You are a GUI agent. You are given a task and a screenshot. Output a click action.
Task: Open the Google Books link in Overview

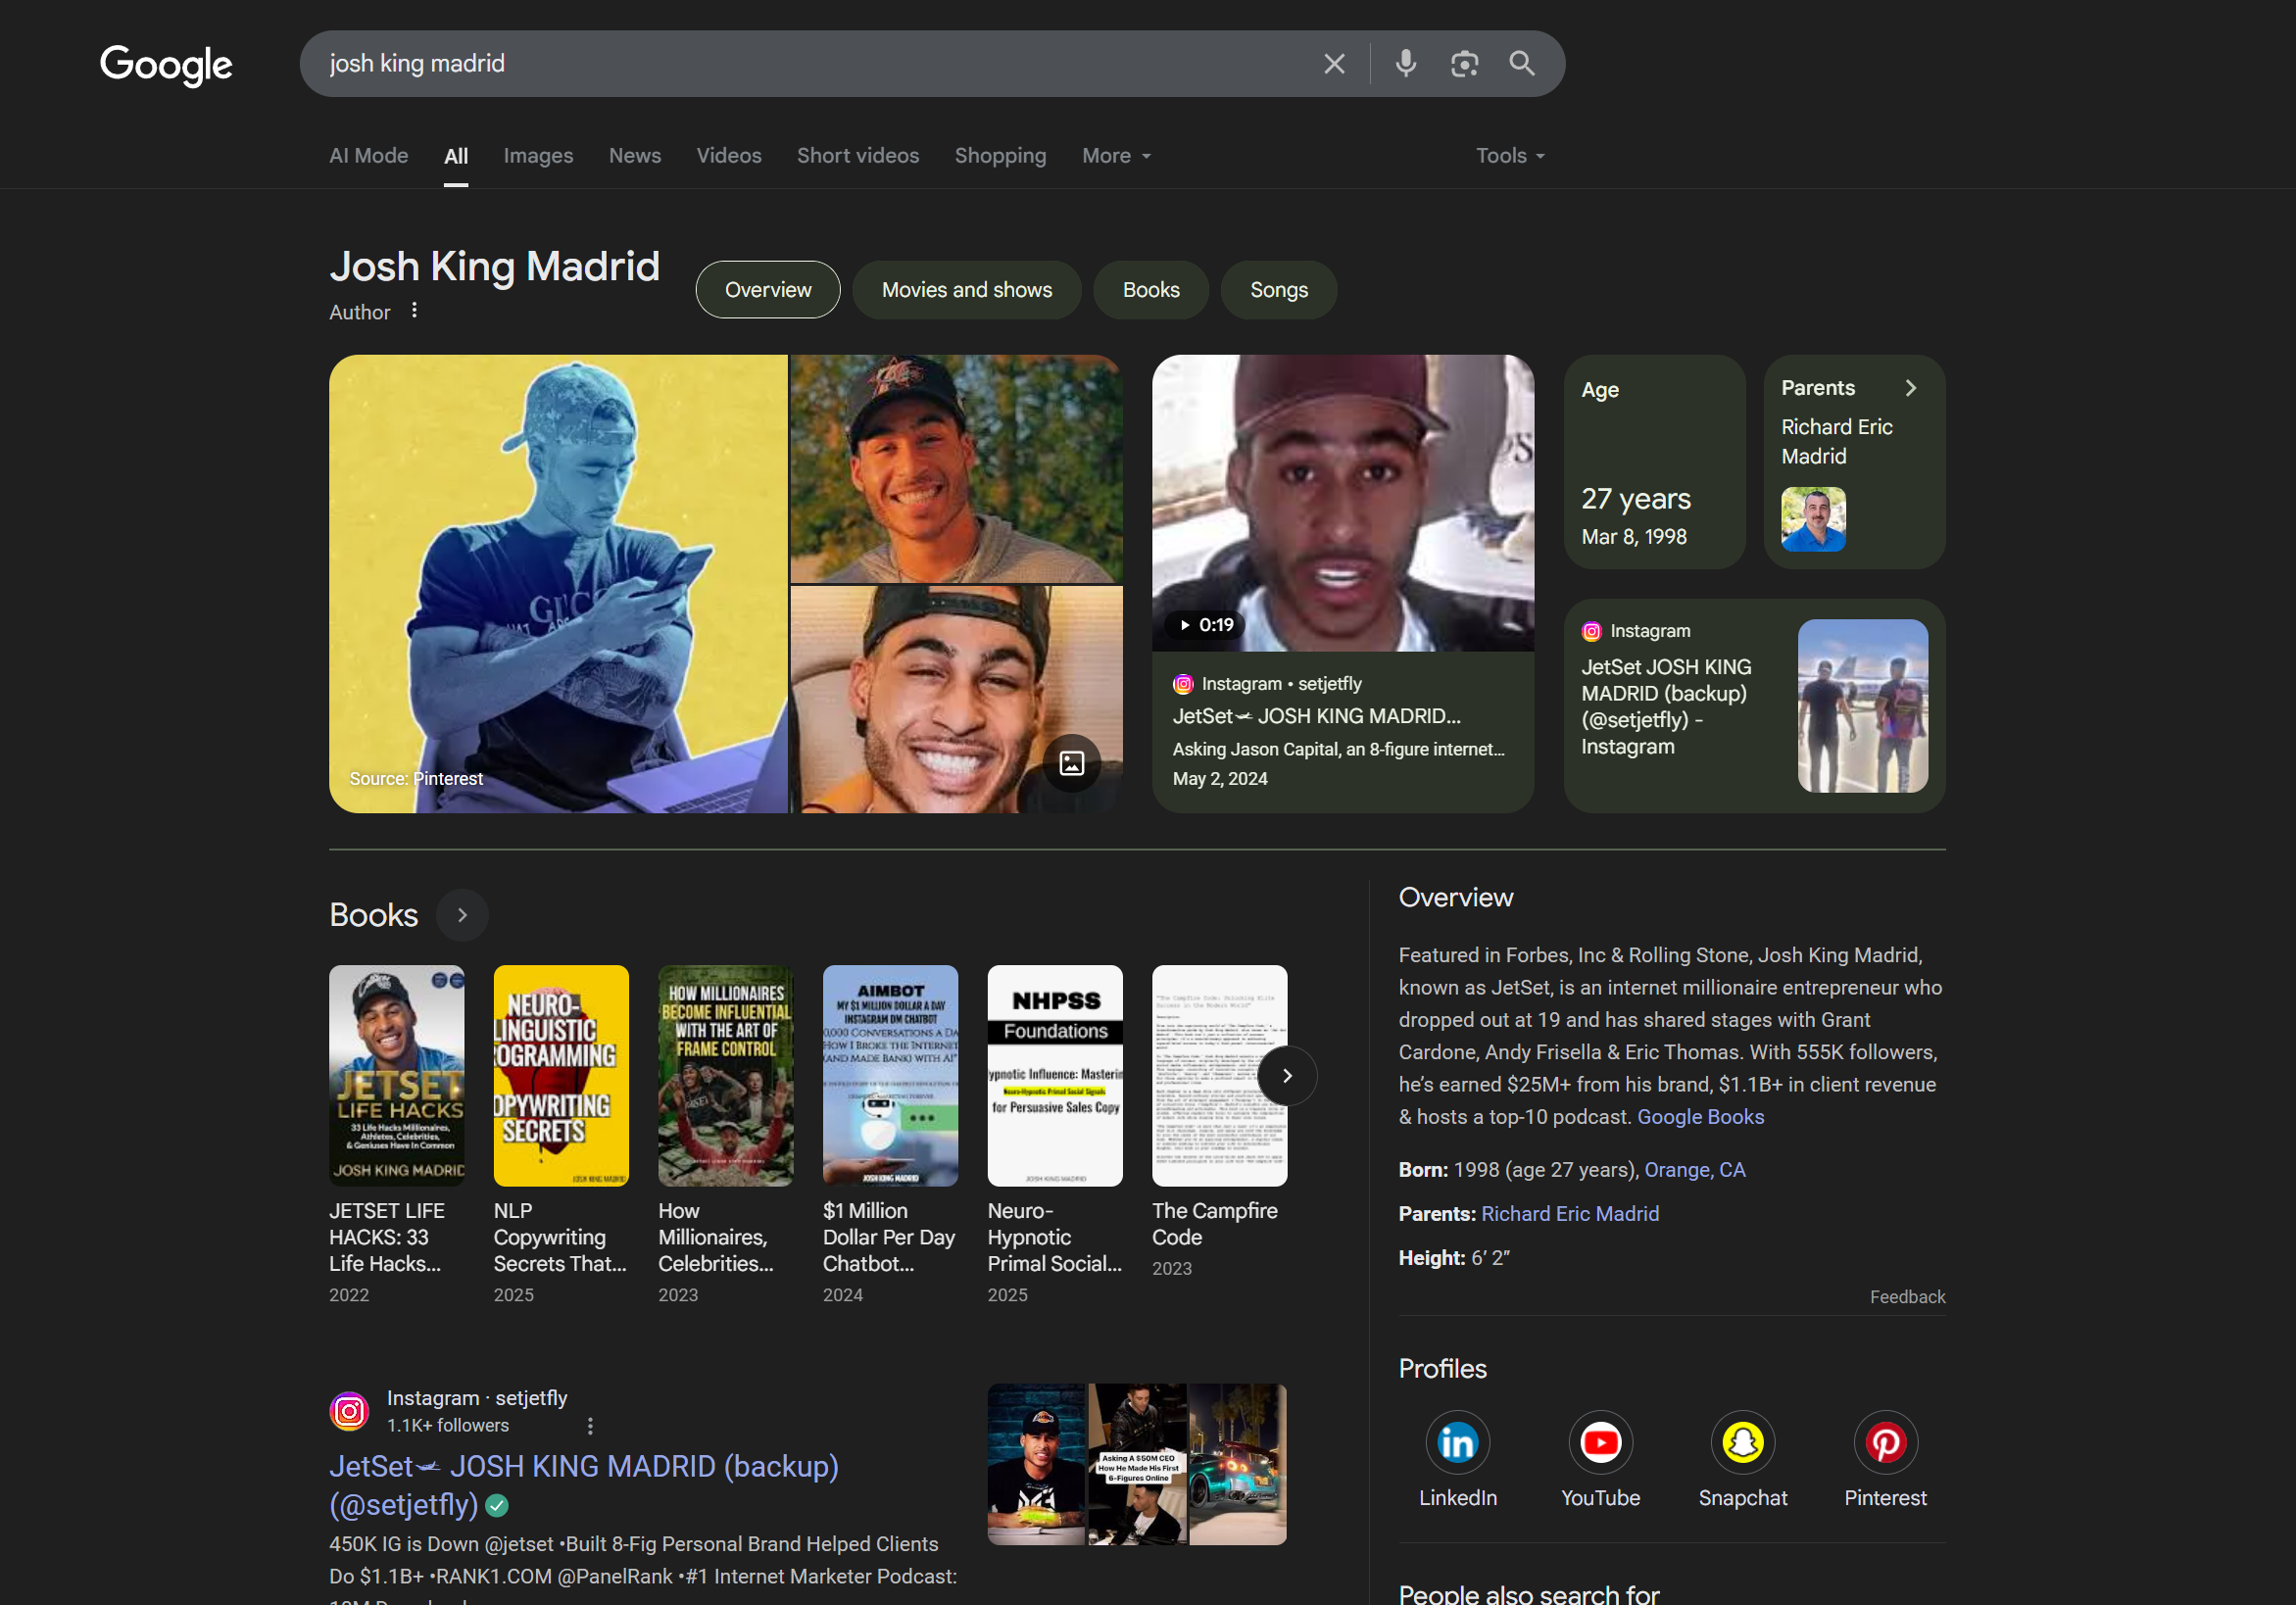click(x=1700, y=1116)
